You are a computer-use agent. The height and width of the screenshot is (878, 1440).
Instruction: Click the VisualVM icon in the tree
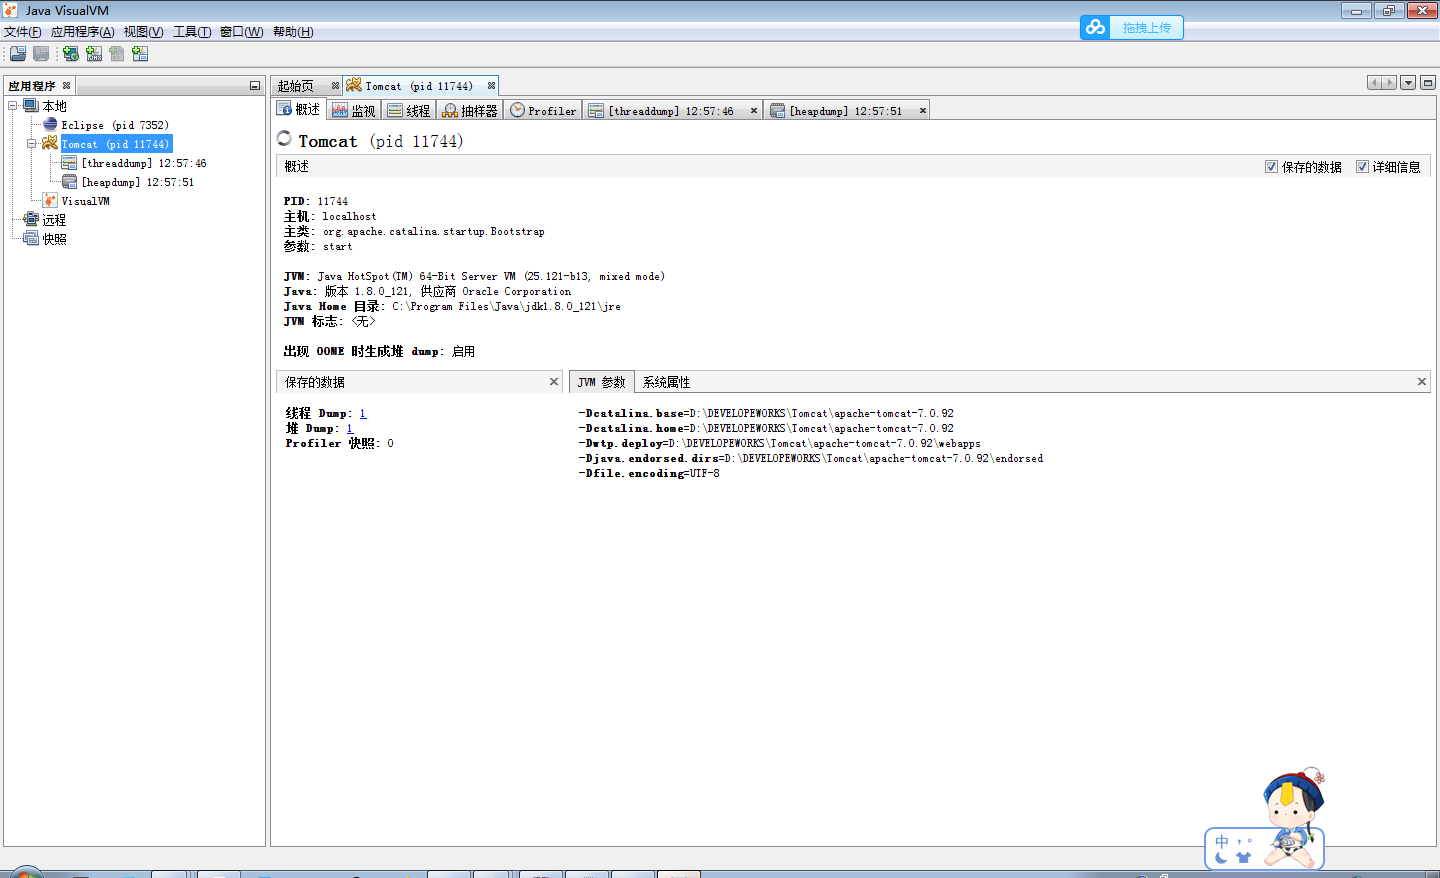pyautogui.click(x=50, y=200)
